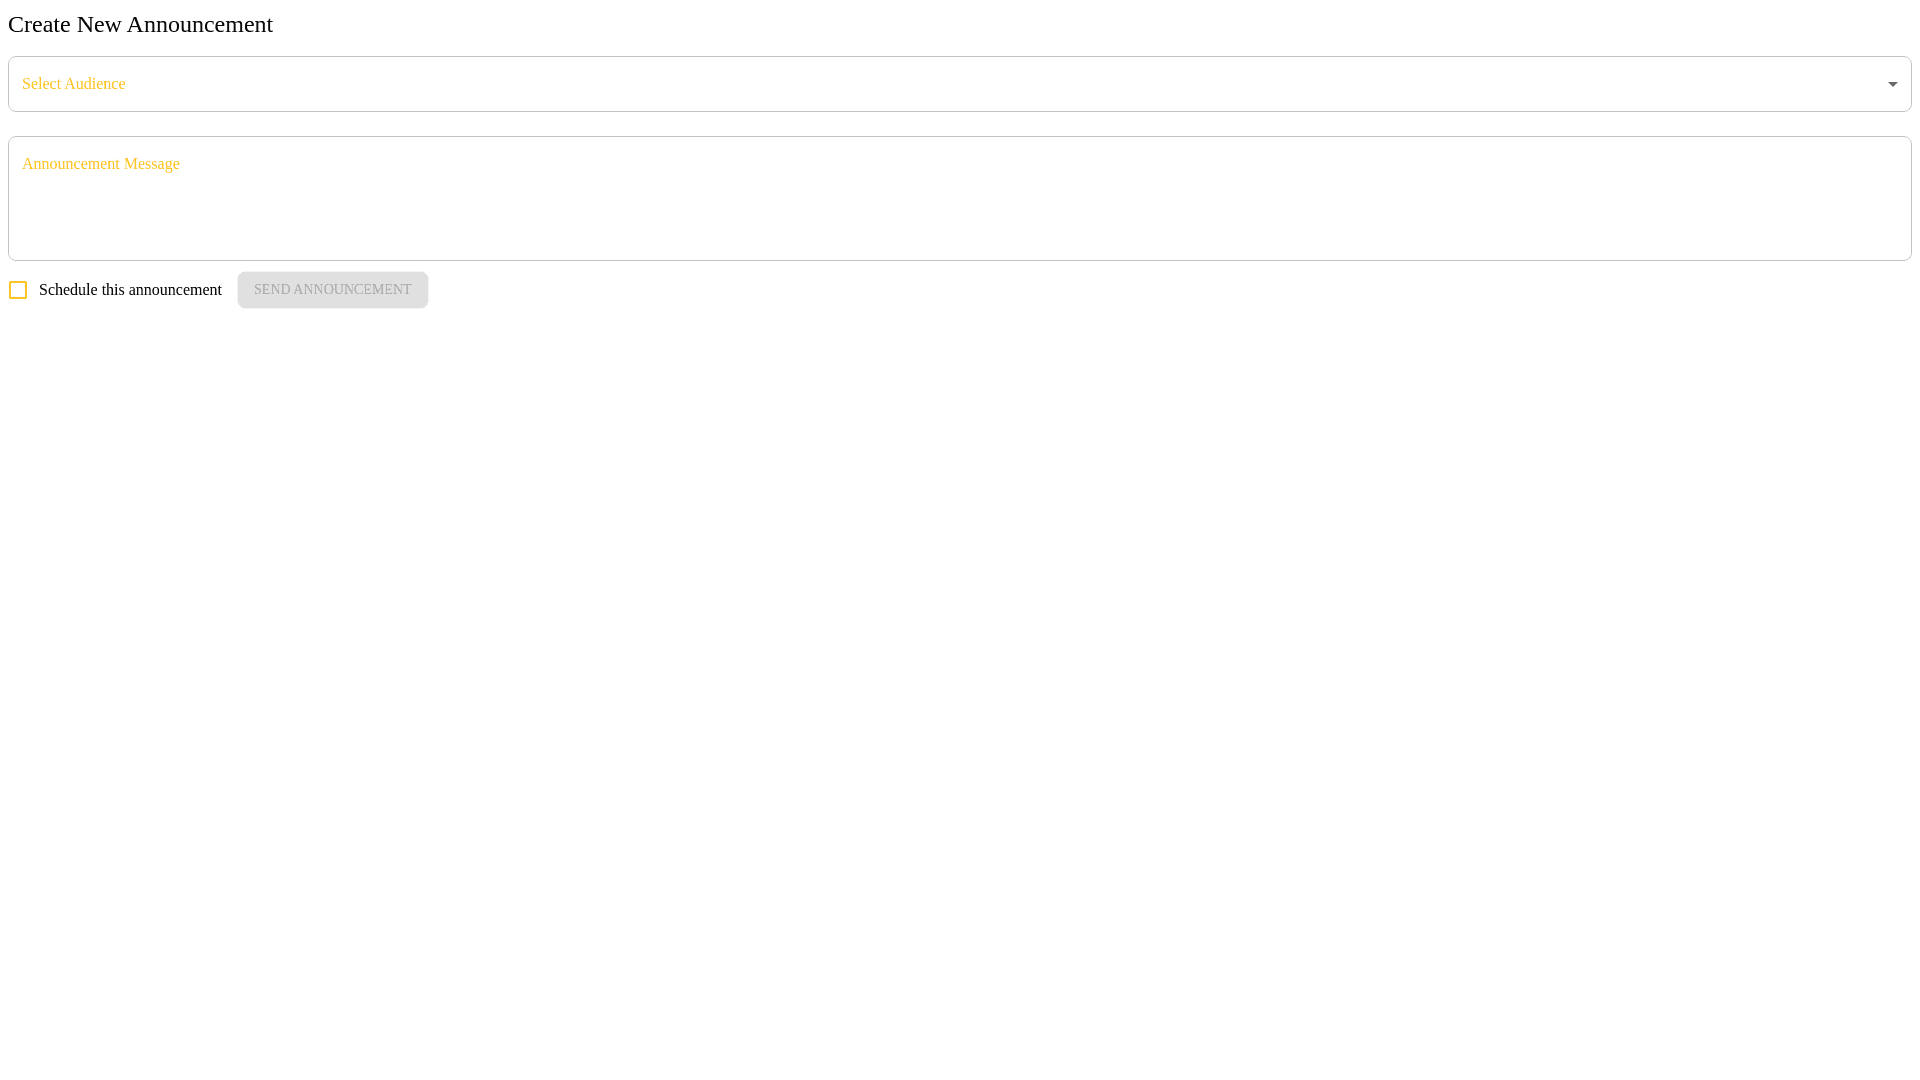Click the caret at the audience field's right end
1920x1080 pixels.
point(1892,84)
